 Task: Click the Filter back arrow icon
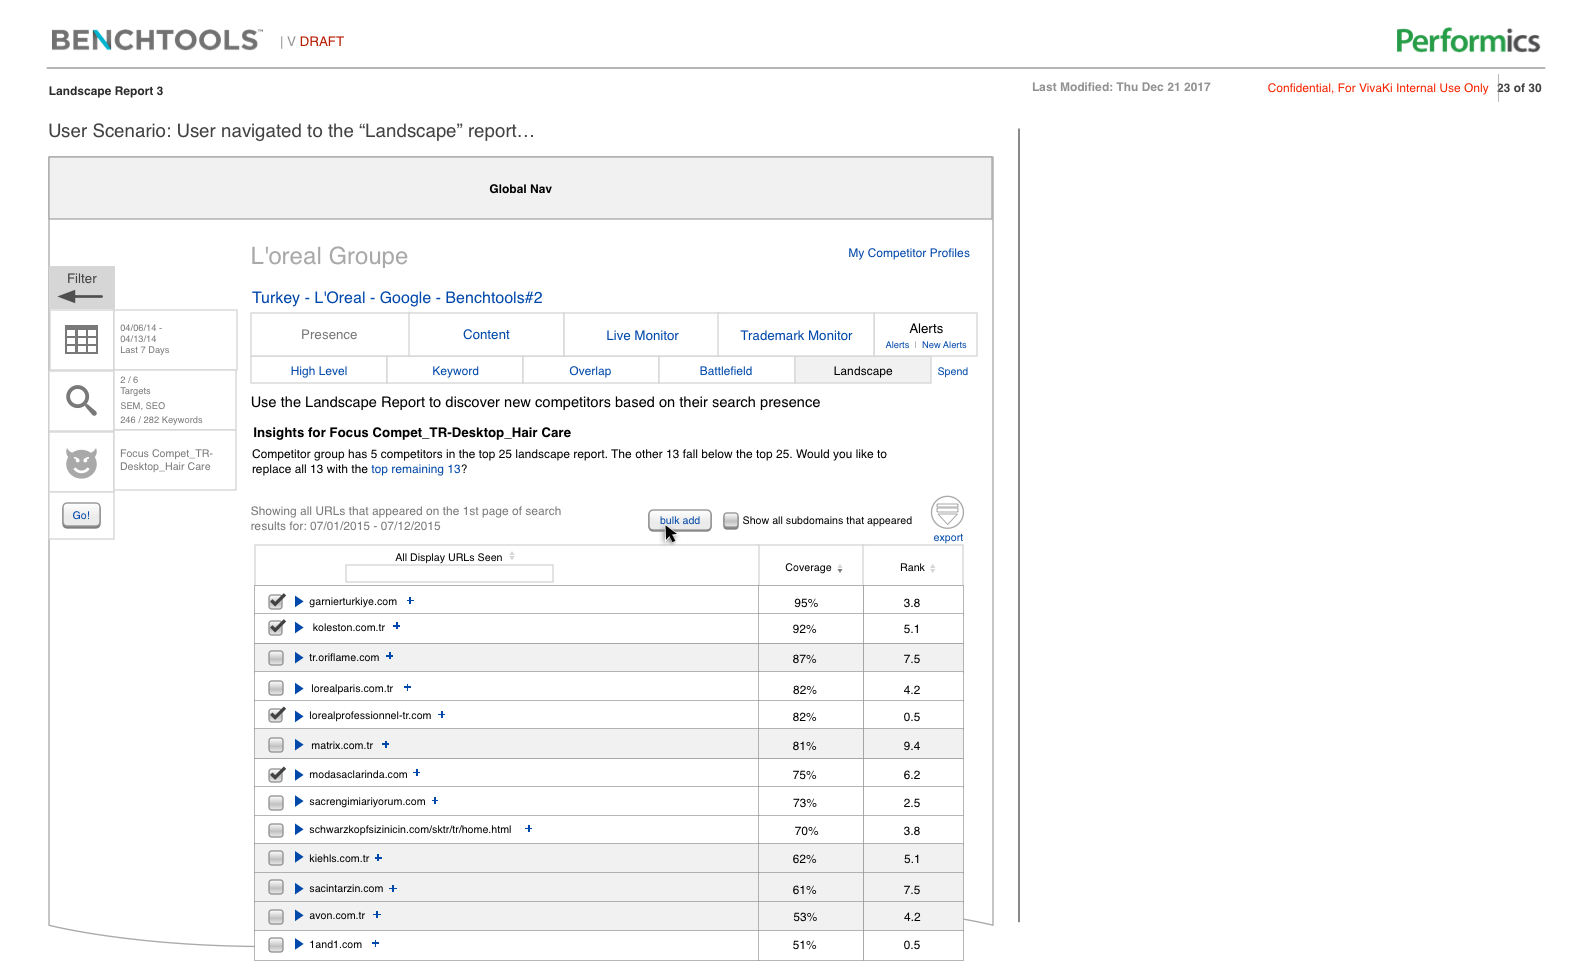click(80, 296)
